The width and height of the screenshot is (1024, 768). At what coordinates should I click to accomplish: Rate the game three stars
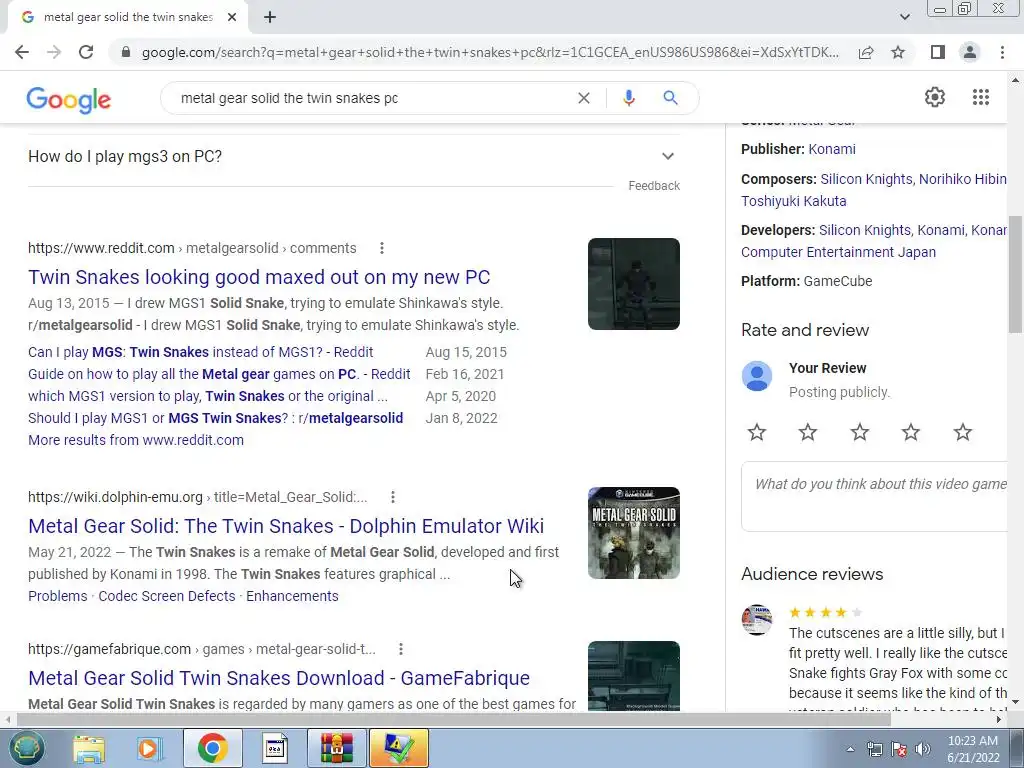pyautogui.click(x=859, y=432)
